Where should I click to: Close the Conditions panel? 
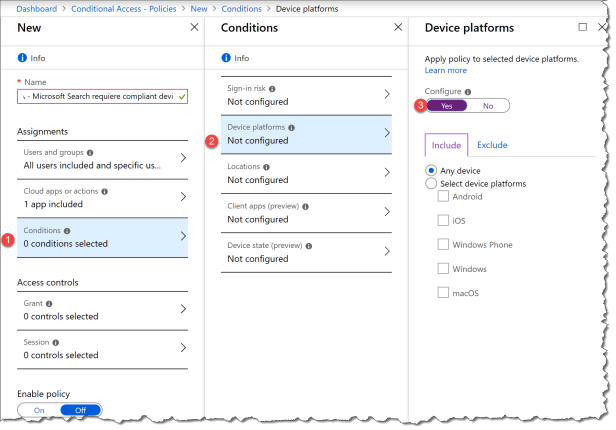tap(398, 27)
